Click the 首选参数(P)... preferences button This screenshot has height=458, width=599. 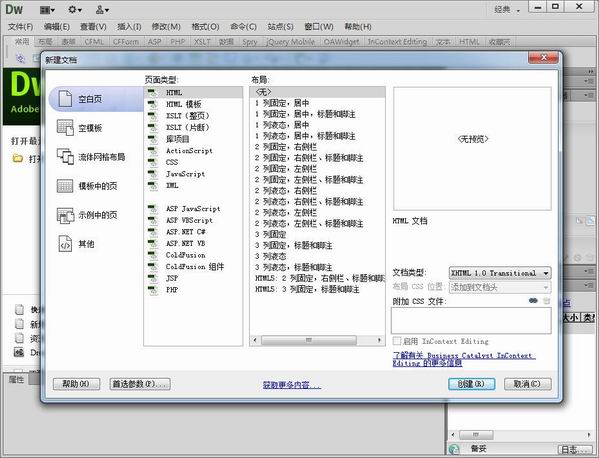point(140,384)
